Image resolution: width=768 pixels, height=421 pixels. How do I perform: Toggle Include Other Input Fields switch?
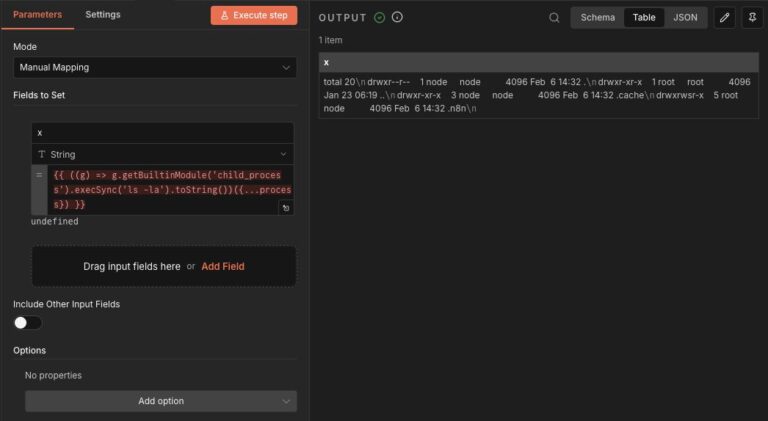(27, 323)
